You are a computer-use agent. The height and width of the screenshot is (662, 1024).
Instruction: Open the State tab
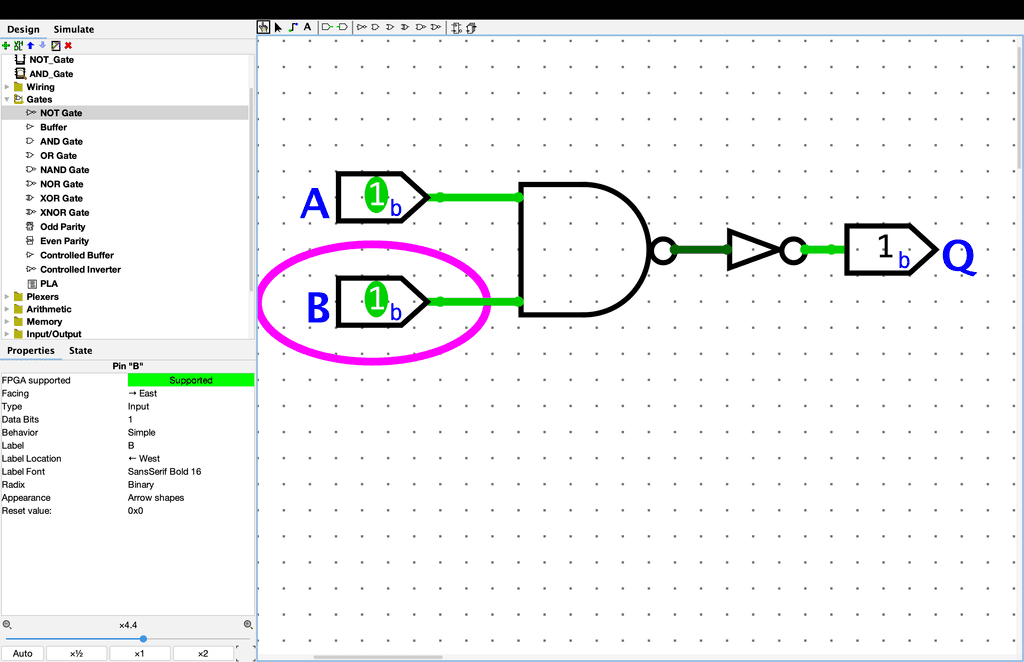80,351
